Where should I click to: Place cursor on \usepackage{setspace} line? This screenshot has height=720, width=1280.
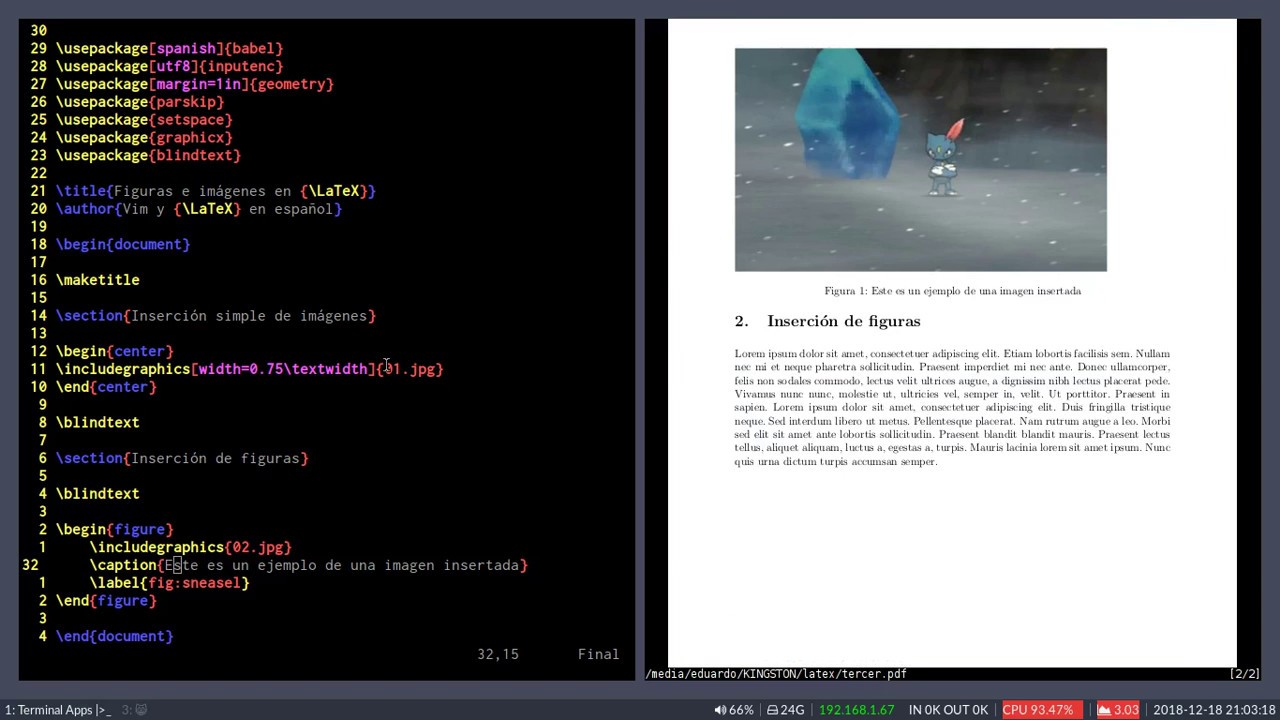point(144,120)
